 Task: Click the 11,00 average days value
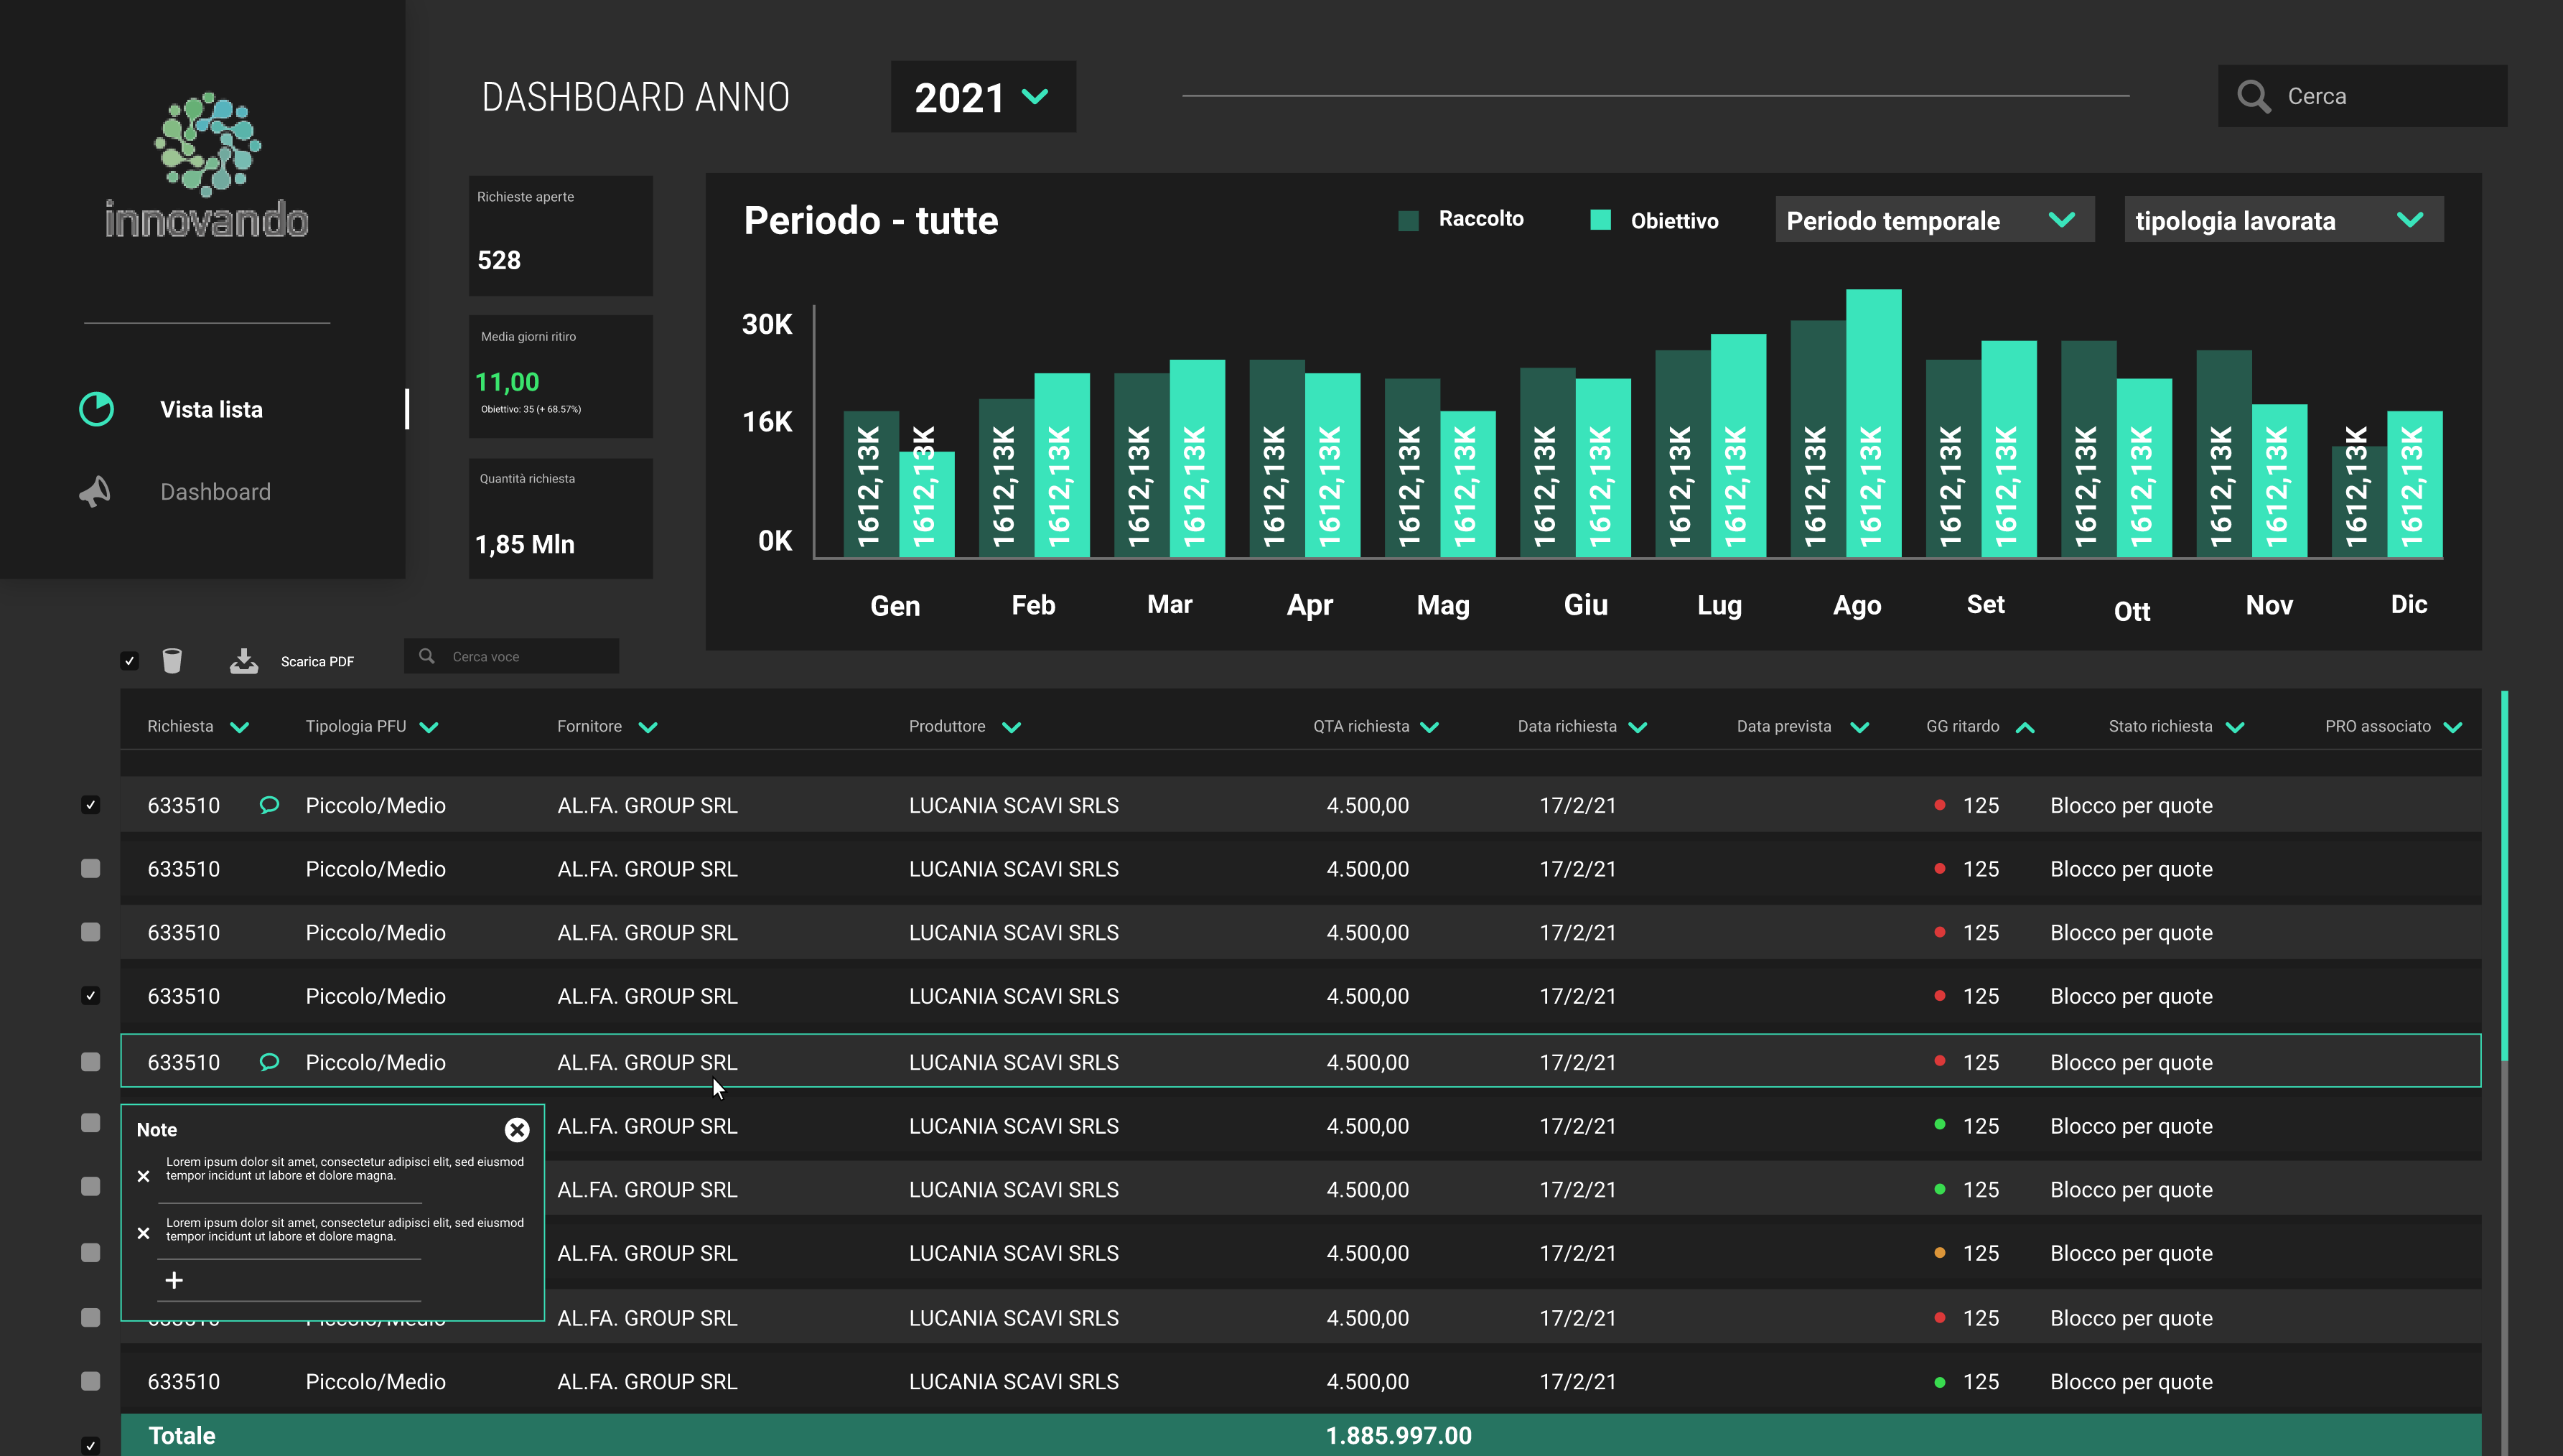(x=506, y=382)
